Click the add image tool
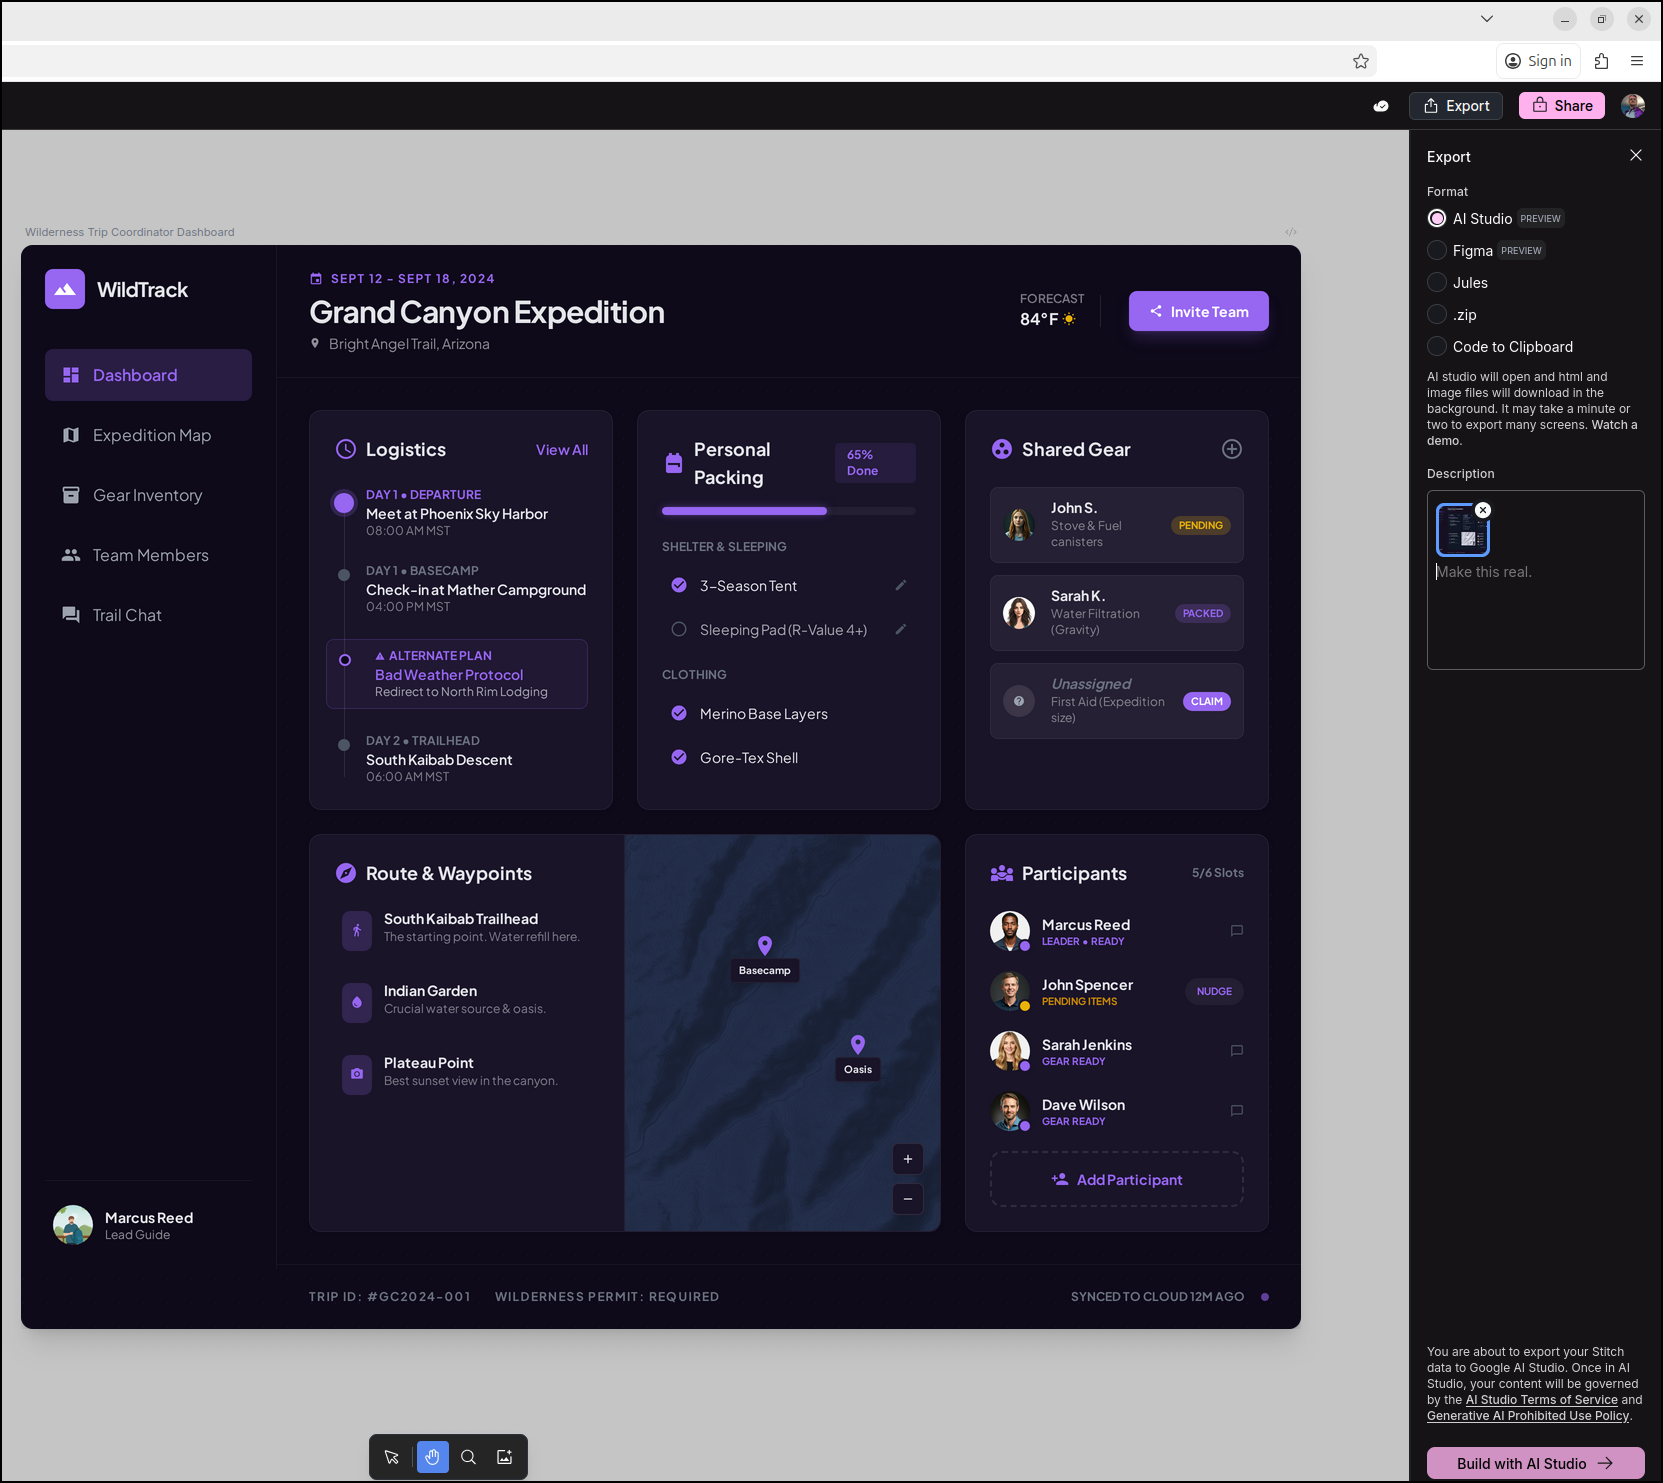 point(505,1457)
